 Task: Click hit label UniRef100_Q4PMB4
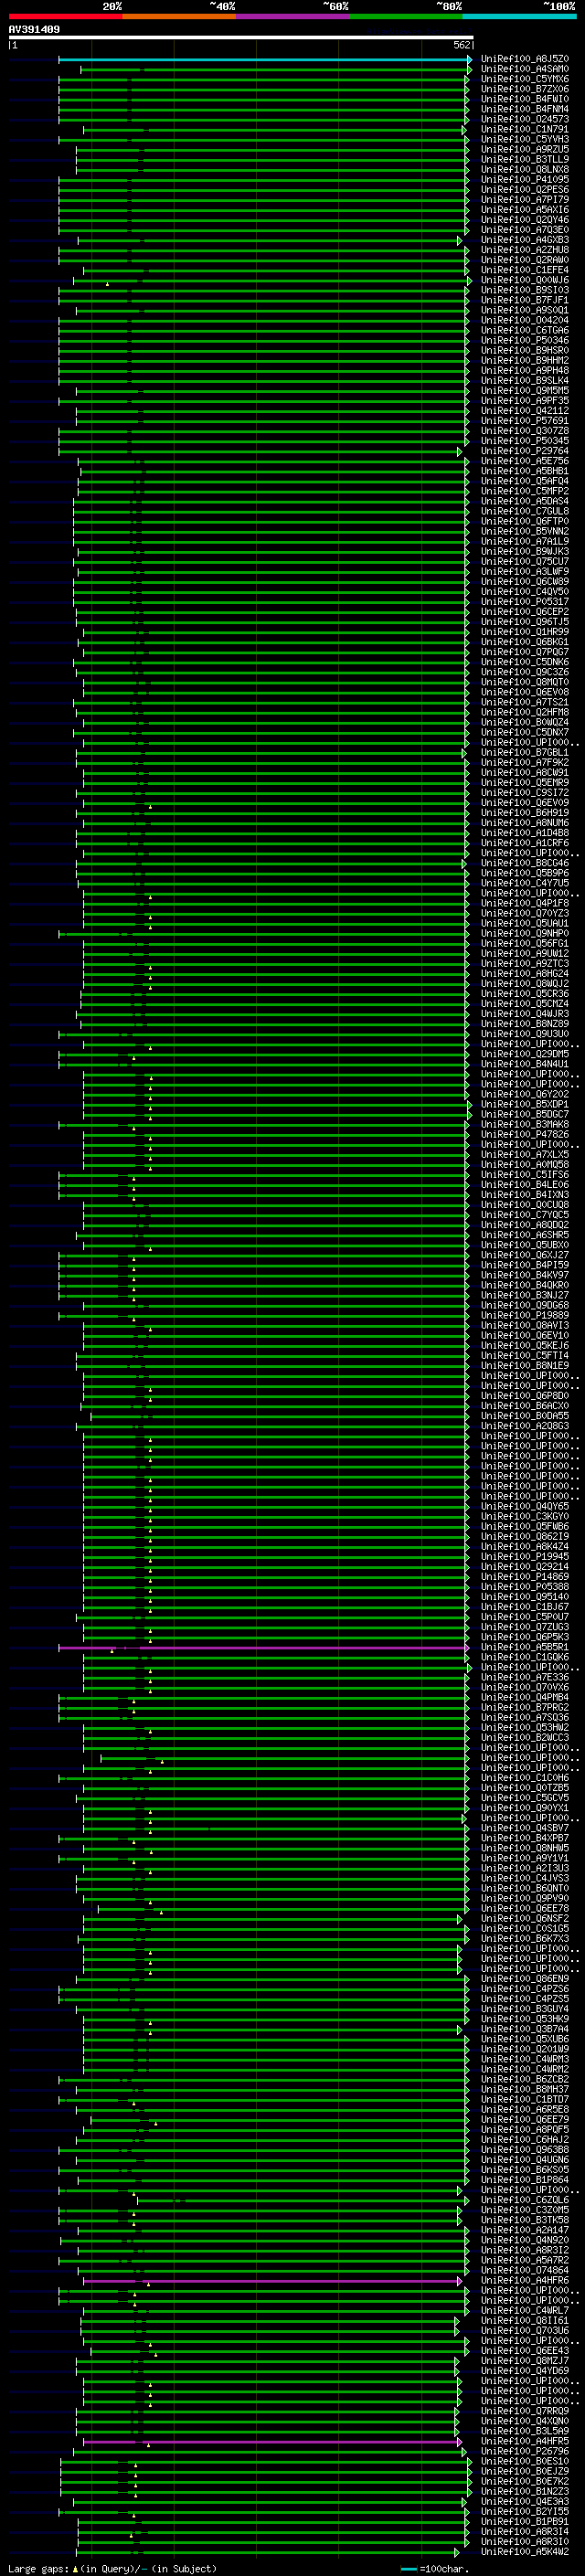[x=525, y=1697]
